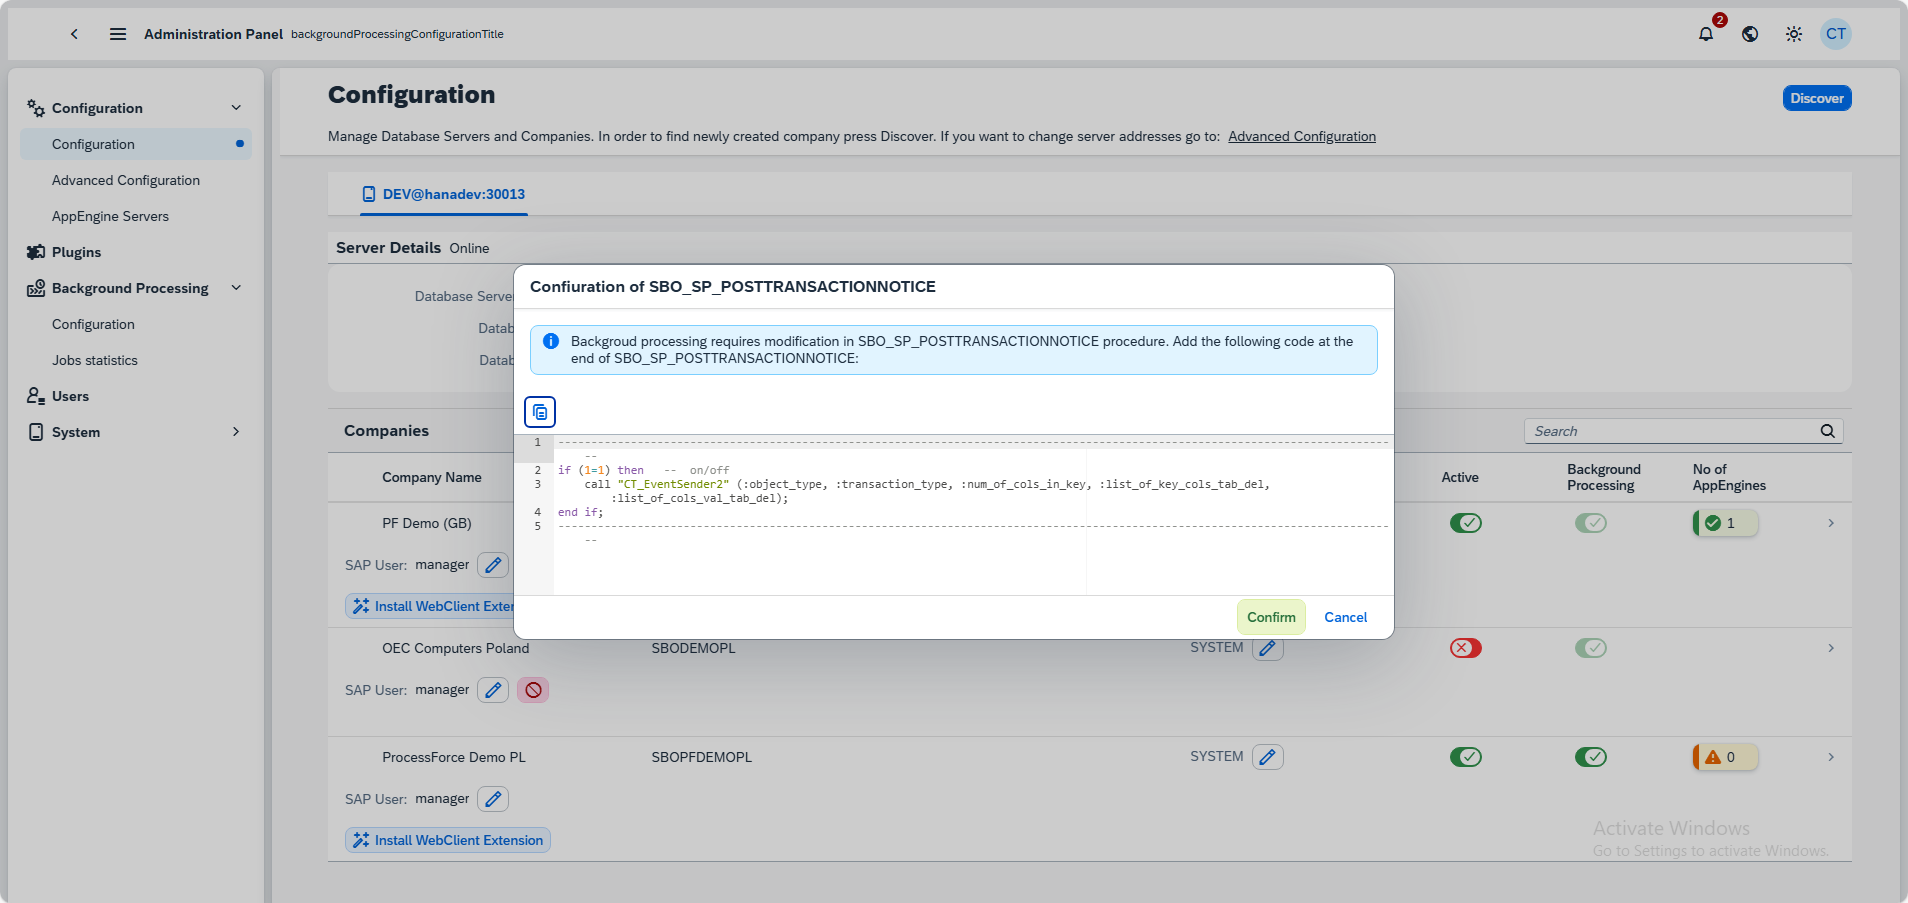Disable Active toggle for PF Demo (GB)
Screen dimensions: 1908x903
(x=1465, y=522)
